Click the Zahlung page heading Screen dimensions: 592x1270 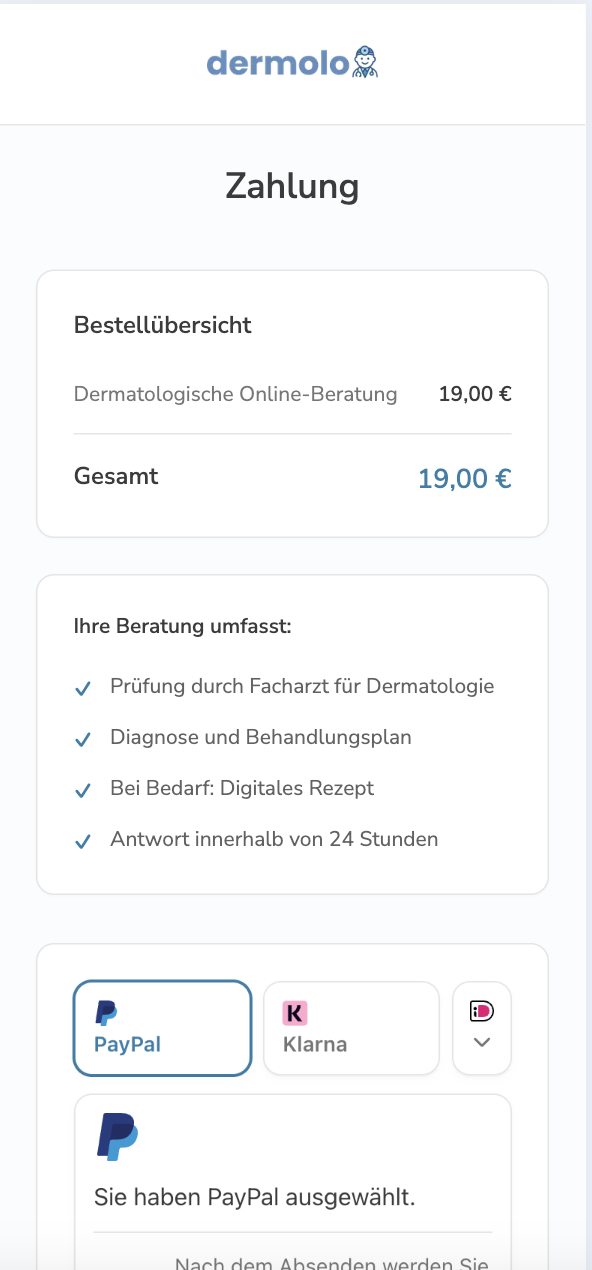tap(291, 186)
